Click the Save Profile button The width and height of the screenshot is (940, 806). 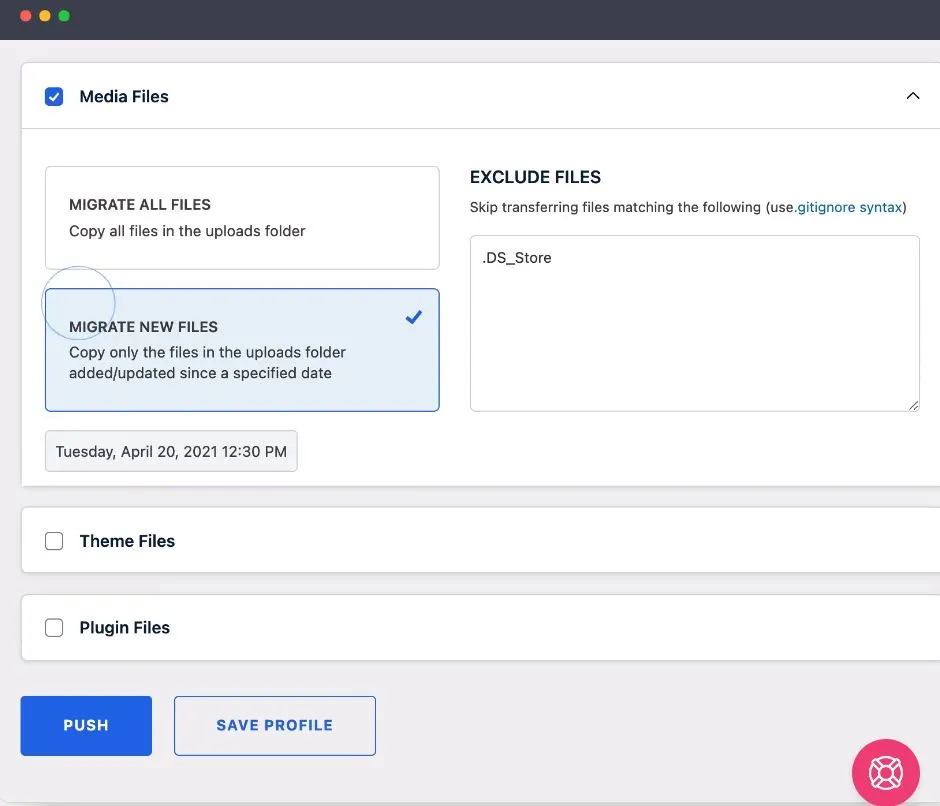pyautogui.click(x=274, y=725)
